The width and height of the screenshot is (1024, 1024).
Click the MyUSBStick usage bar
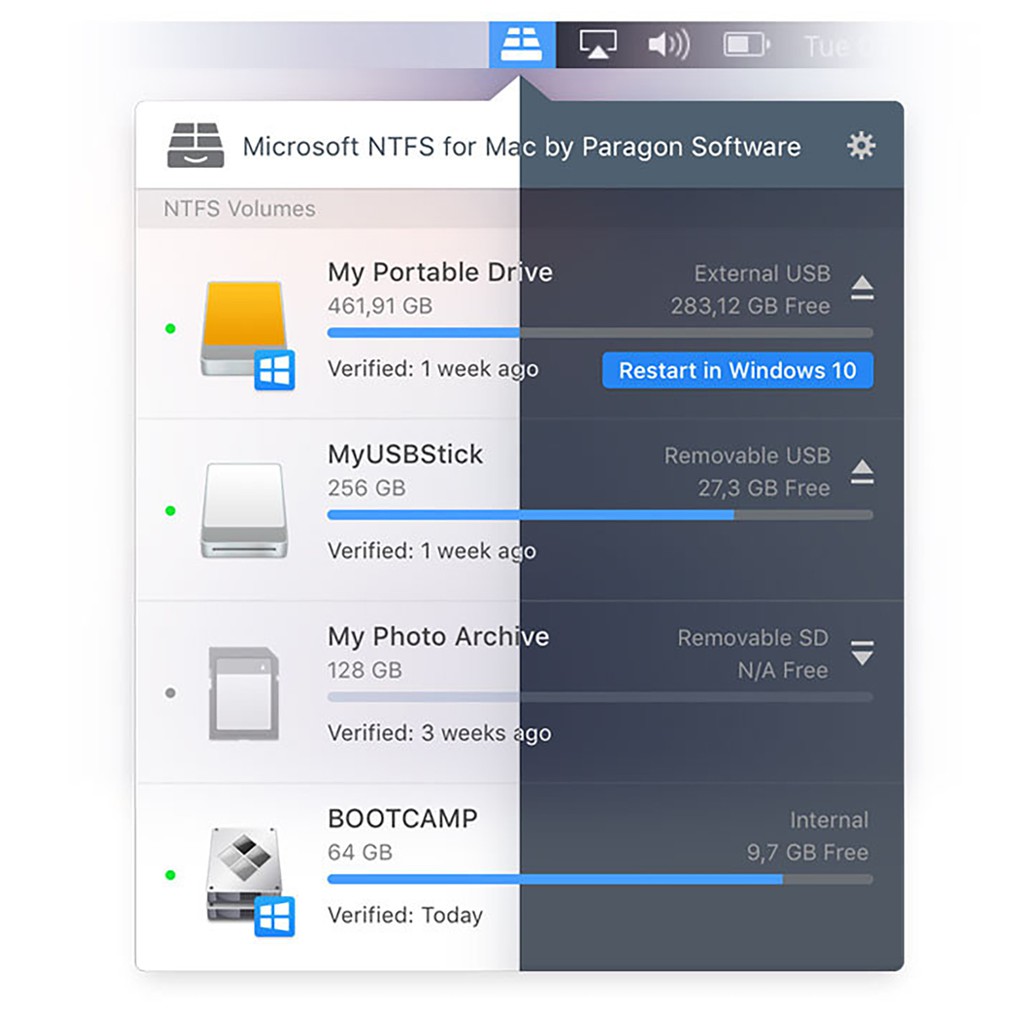pyautogui.click(x=600, y=515)
